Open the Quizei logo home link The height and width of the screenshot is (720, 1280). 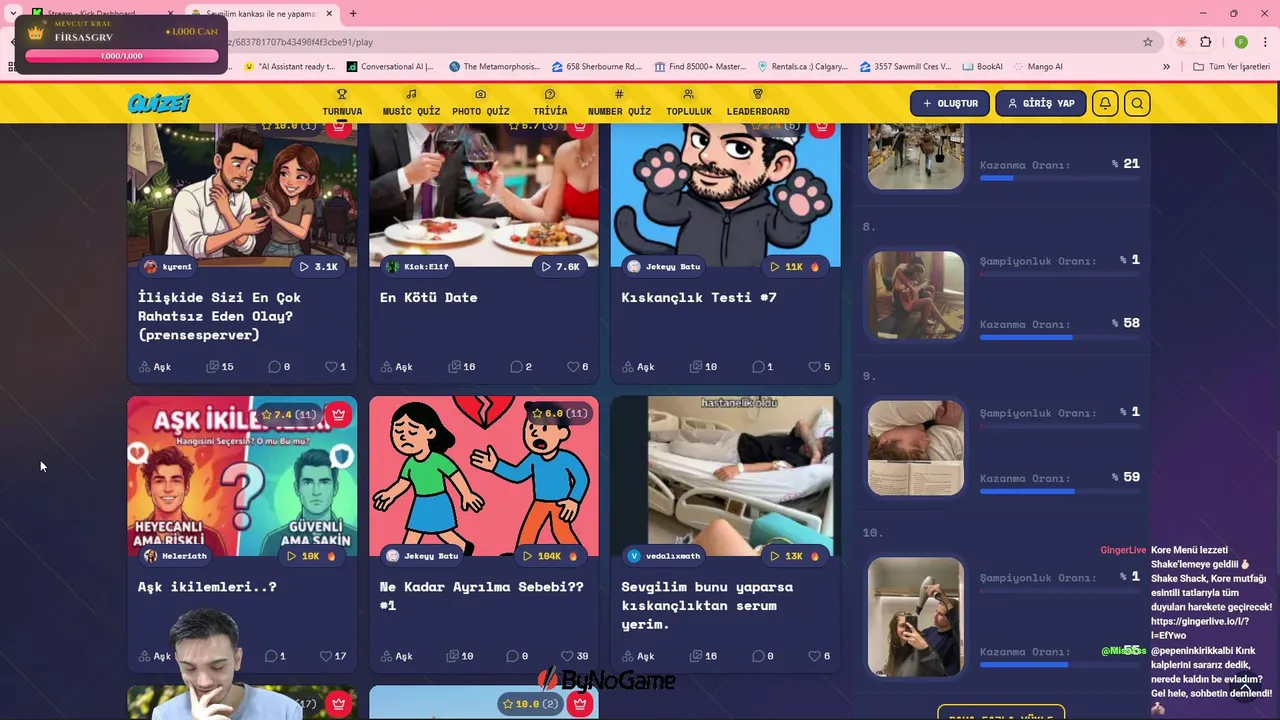point(158,103)
